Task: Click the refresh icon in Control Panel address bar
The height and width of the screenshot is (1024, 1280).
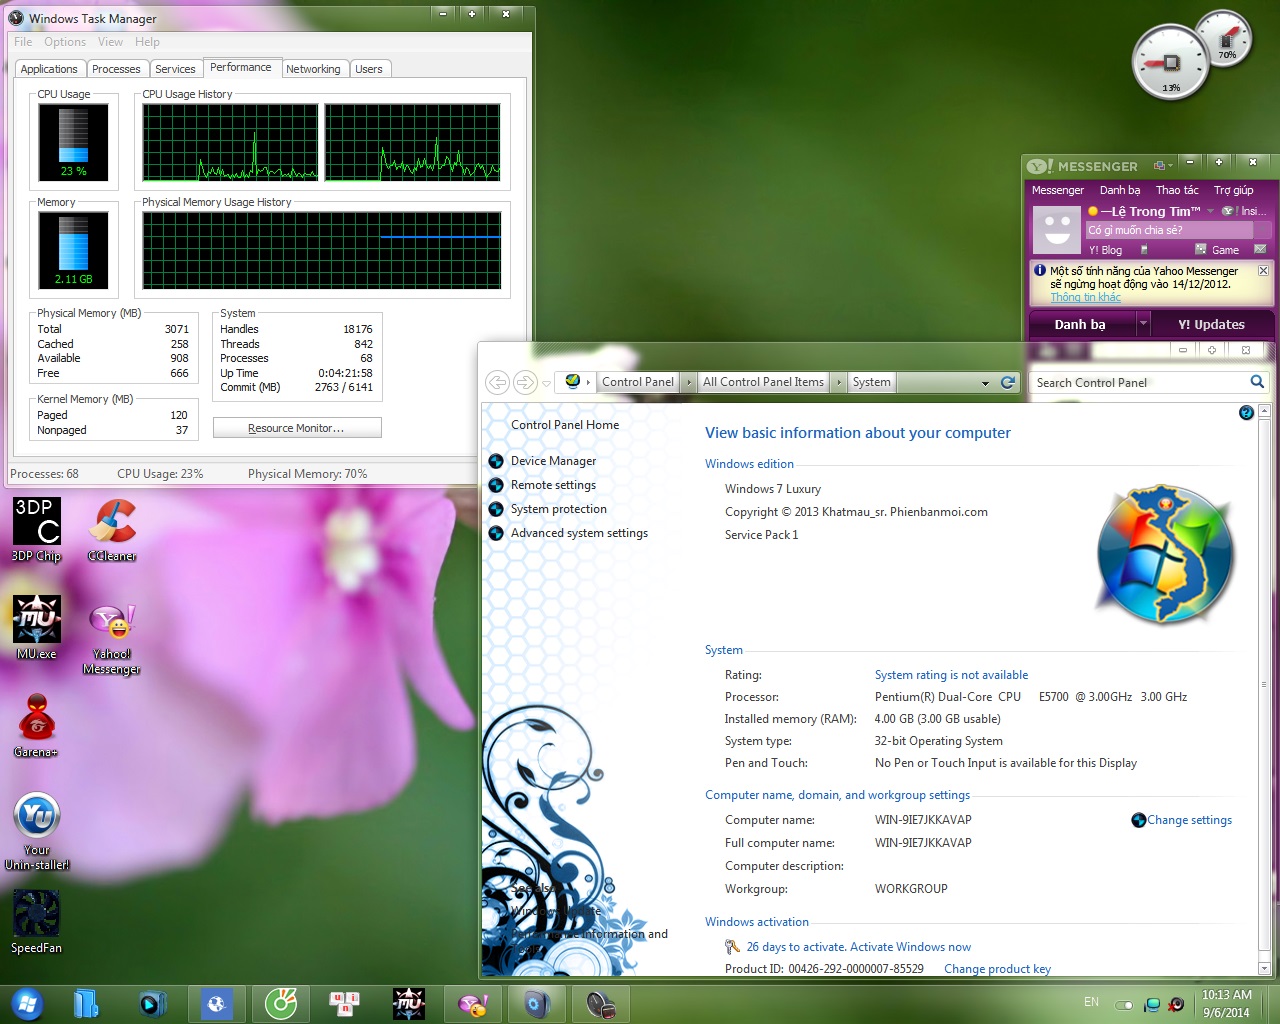Action: coord(1008,382)
